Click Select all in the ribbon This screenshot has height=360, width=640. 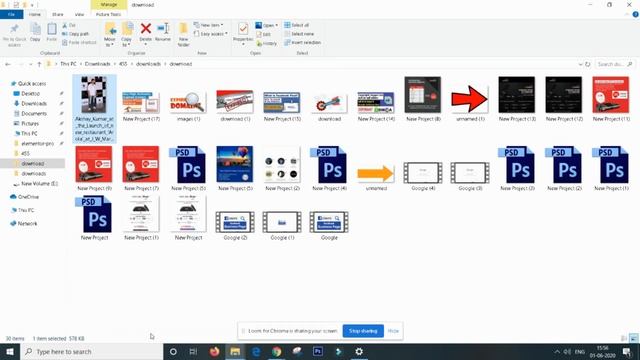tap(297, 25)
